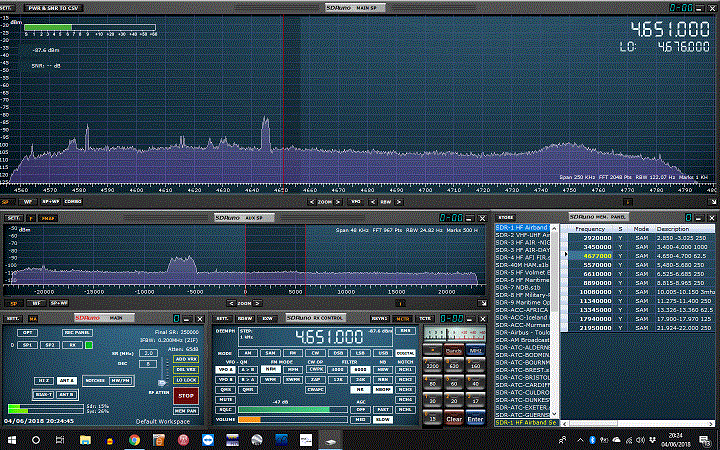Zoom out the Main SP spectrum with left arrow
720x450 pixels.
tap(312, 202)
